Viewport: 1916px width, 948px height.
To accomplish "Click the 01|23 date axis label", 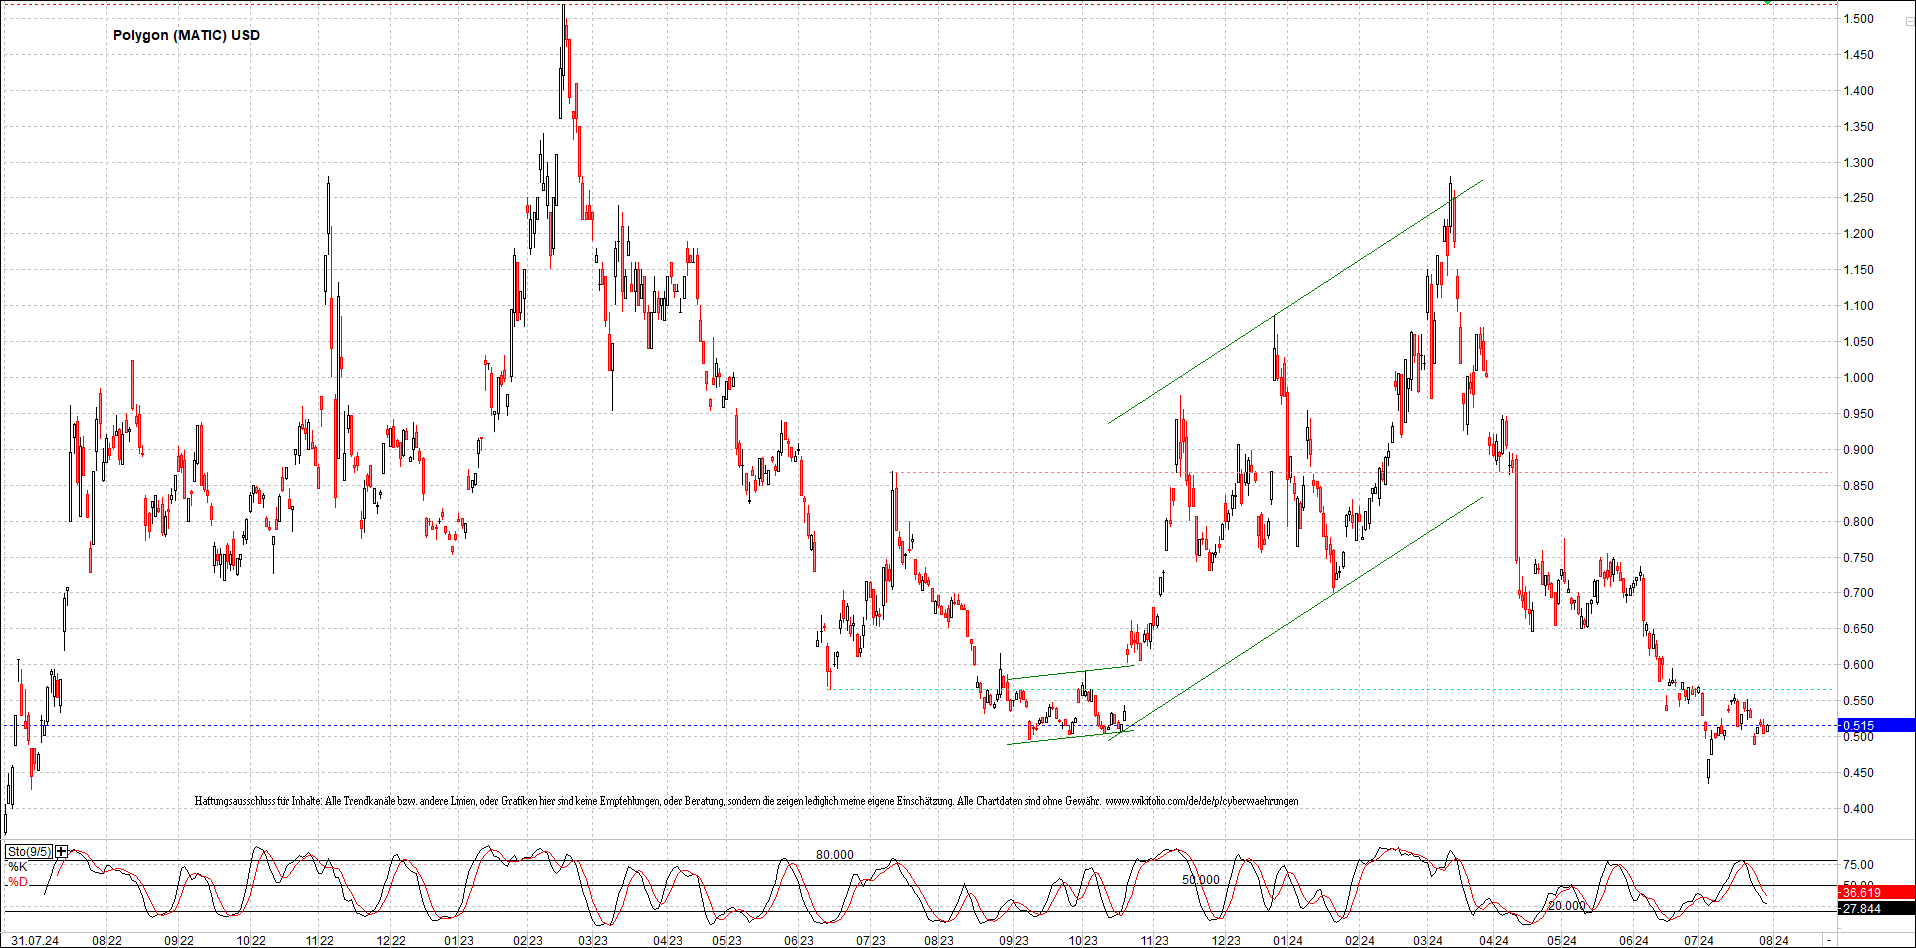I will [459, 940].
